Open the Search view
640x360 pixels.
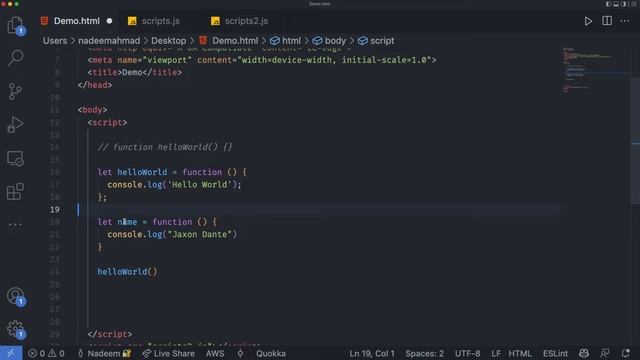click(x=16, y=58)
